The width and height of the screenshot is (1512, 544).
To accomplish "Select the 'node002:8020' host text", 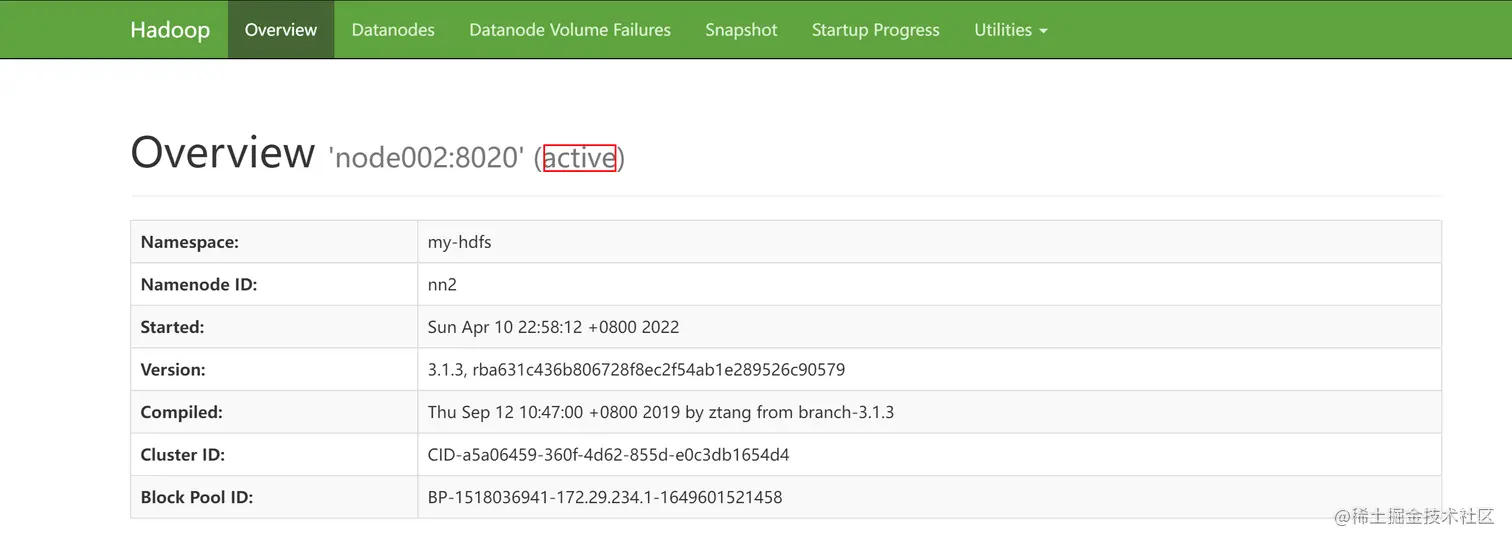I will tap(426, 158).
